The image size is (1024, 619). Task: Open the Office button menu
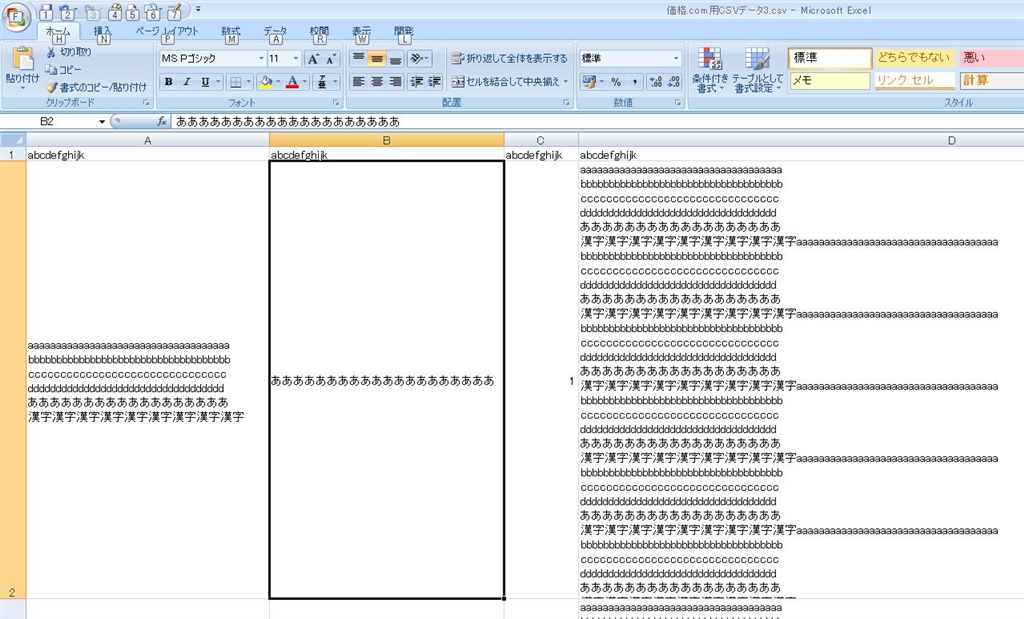pyautogui.click(x=16, y=16)
